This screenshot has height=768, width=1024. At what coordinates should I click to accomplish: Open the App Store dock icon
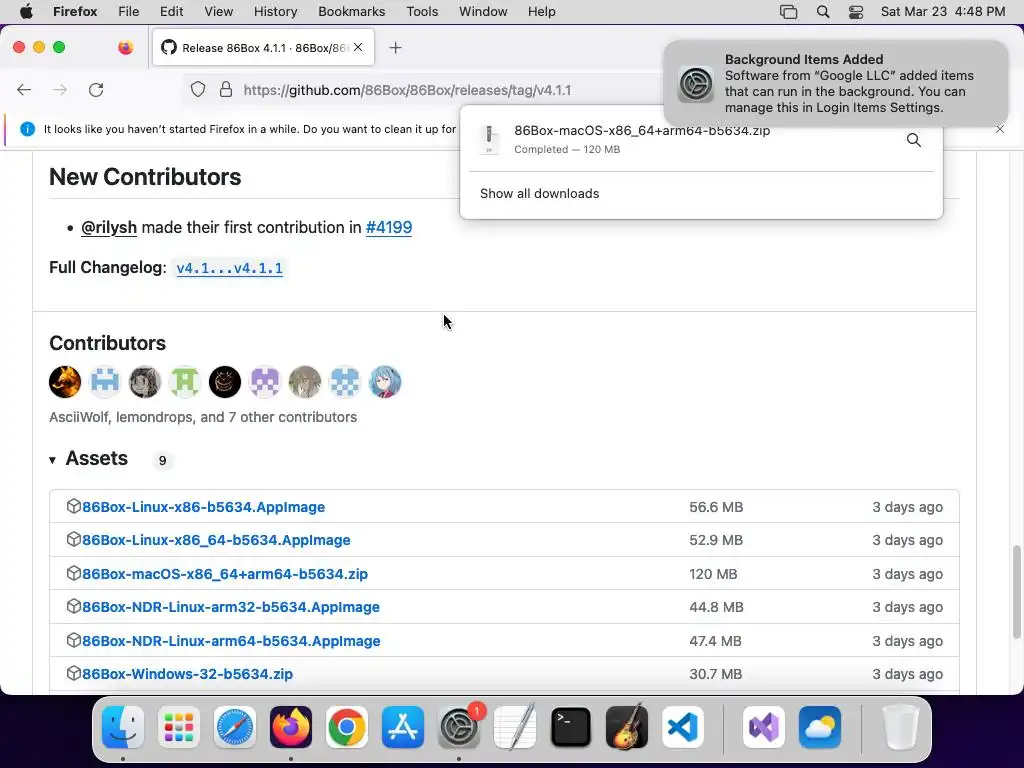click(x=403, y=727)
